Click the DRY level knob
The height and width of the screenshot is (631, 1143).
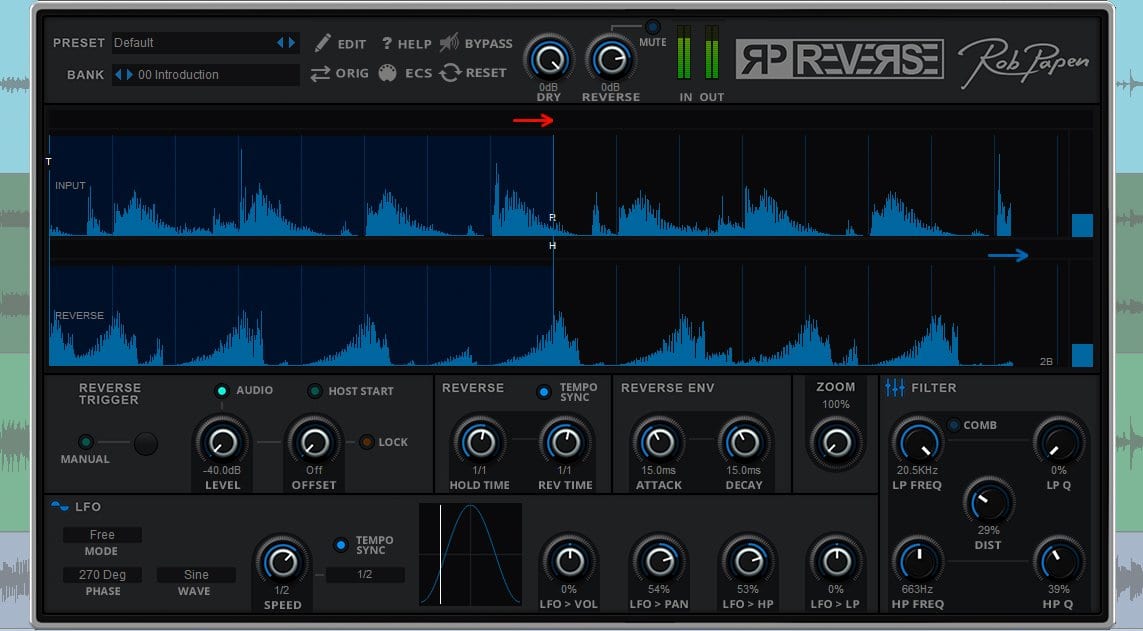point(548,59)
